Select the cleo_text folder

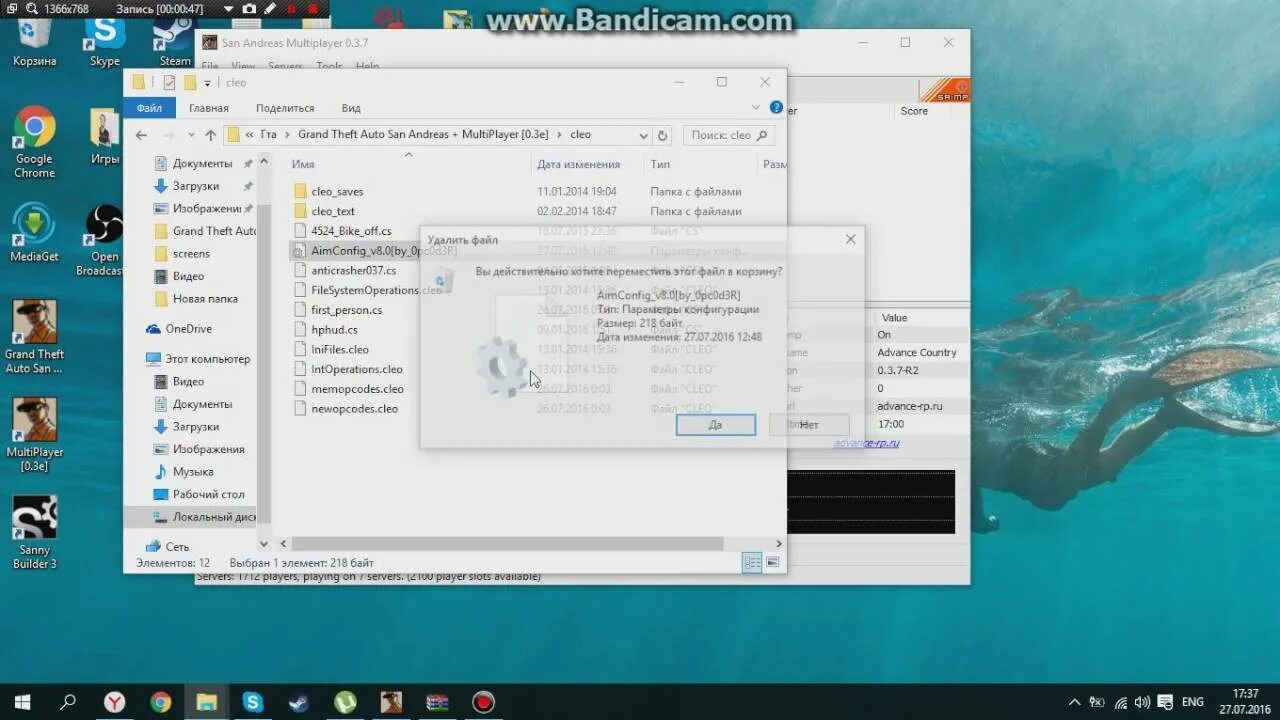click(x=333, y=211)
